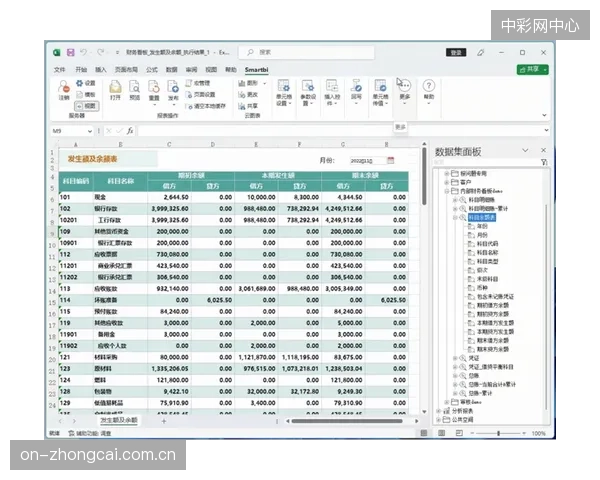600x480 pixels.
Task: Open the 设置 gear settings button
Action: pyautogui.click(x=85, y=83)
